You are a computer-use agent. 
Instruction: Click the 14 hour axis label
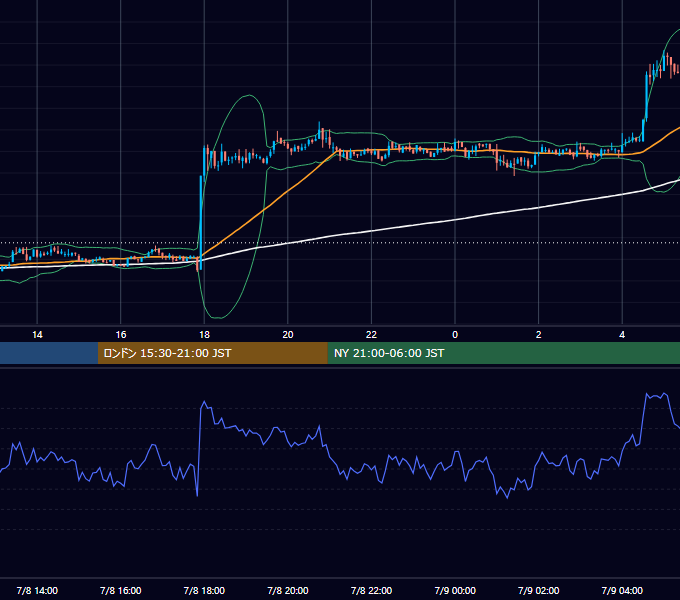point(37,335)
